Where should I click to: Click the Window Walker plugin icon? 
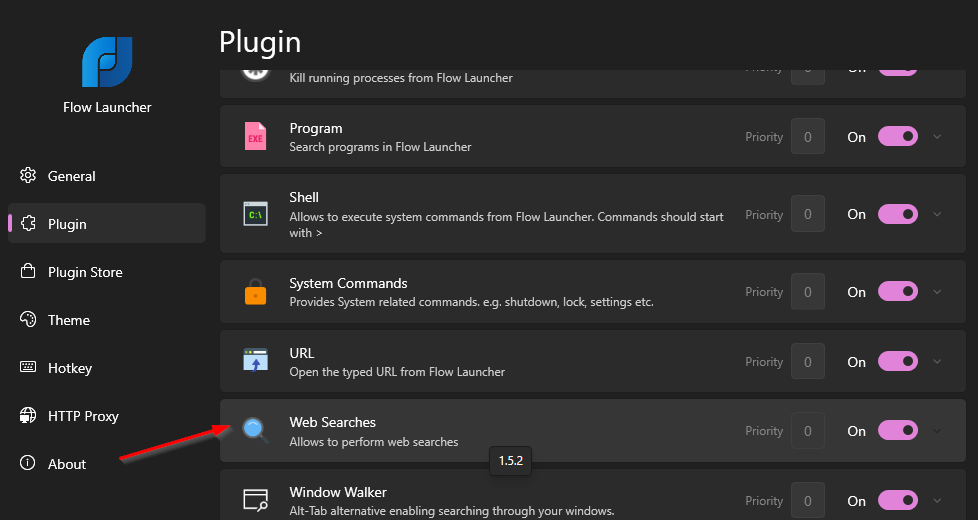[x=256, y=500]
